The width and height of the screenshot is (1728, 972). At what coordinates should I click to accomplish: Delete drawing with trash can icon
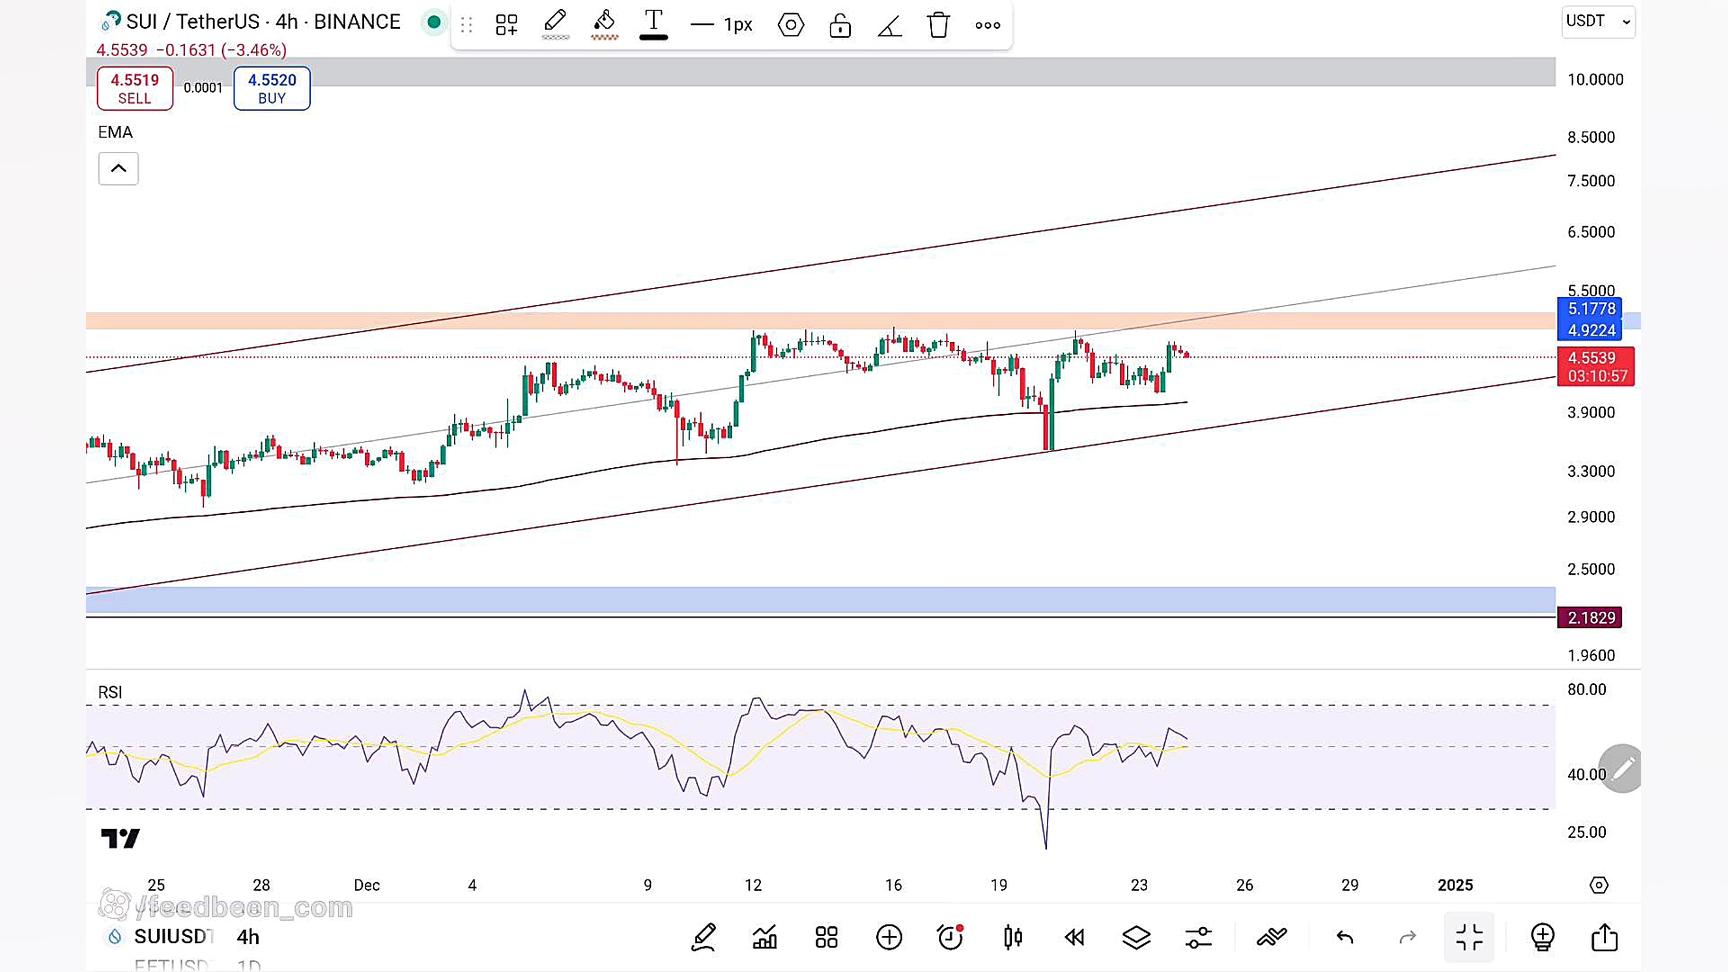point(938,25)
